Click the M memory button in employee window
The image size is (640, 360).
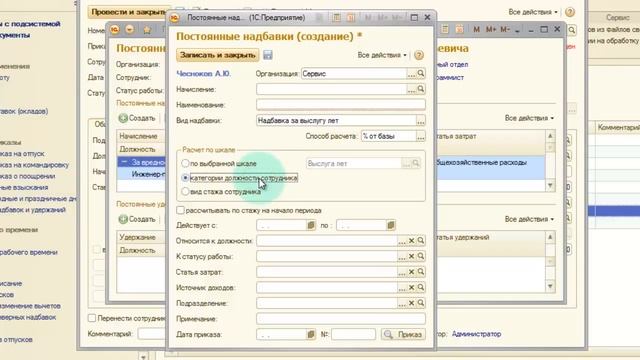(x=476, y=29)
